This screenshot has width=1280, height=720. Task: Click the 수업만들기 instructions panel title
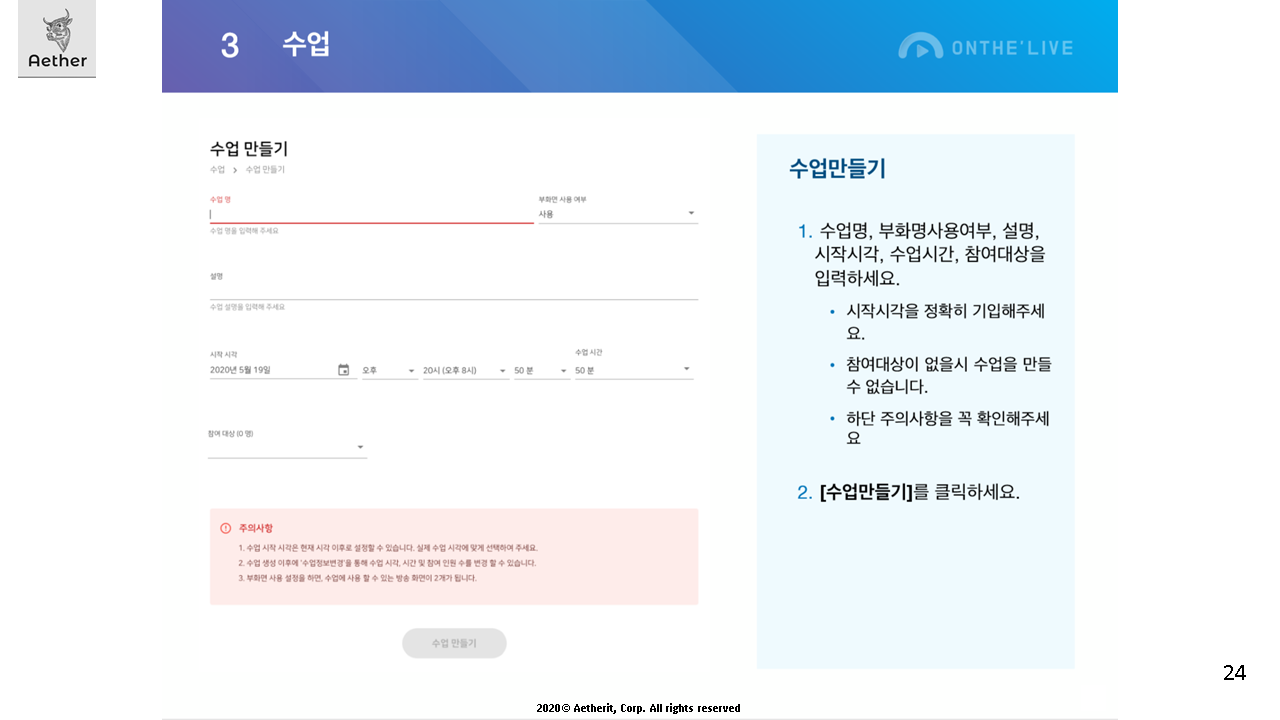(x=837, y=169)
